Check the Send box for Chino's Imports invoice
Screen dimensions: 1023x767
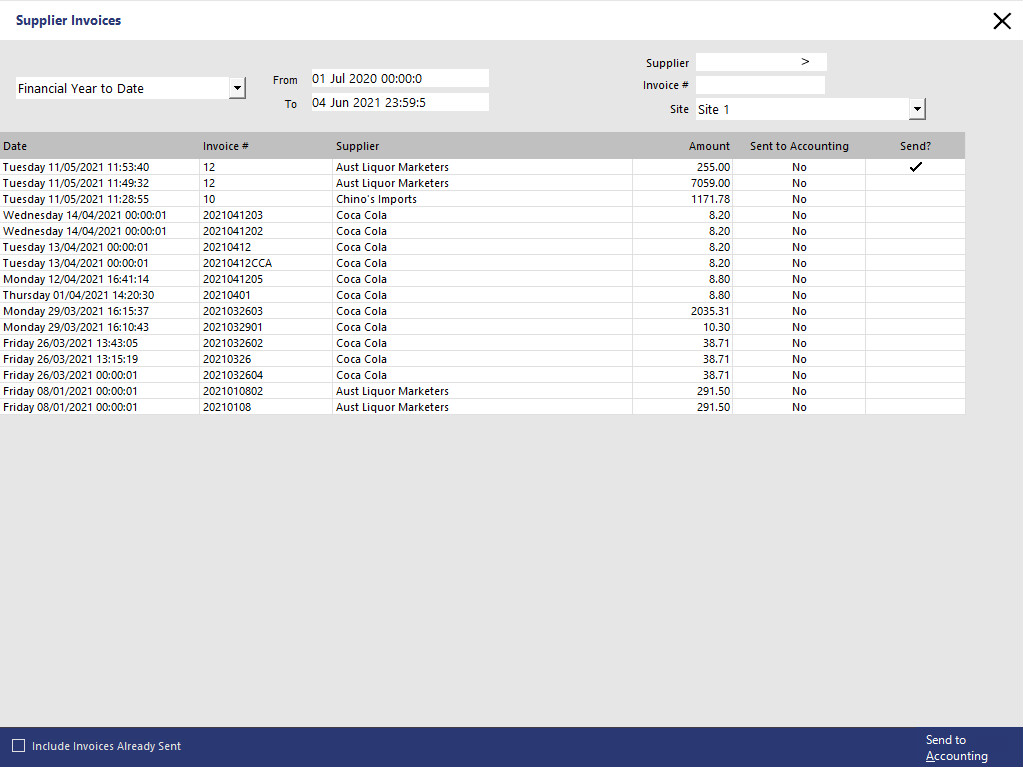tap(914, 199)
